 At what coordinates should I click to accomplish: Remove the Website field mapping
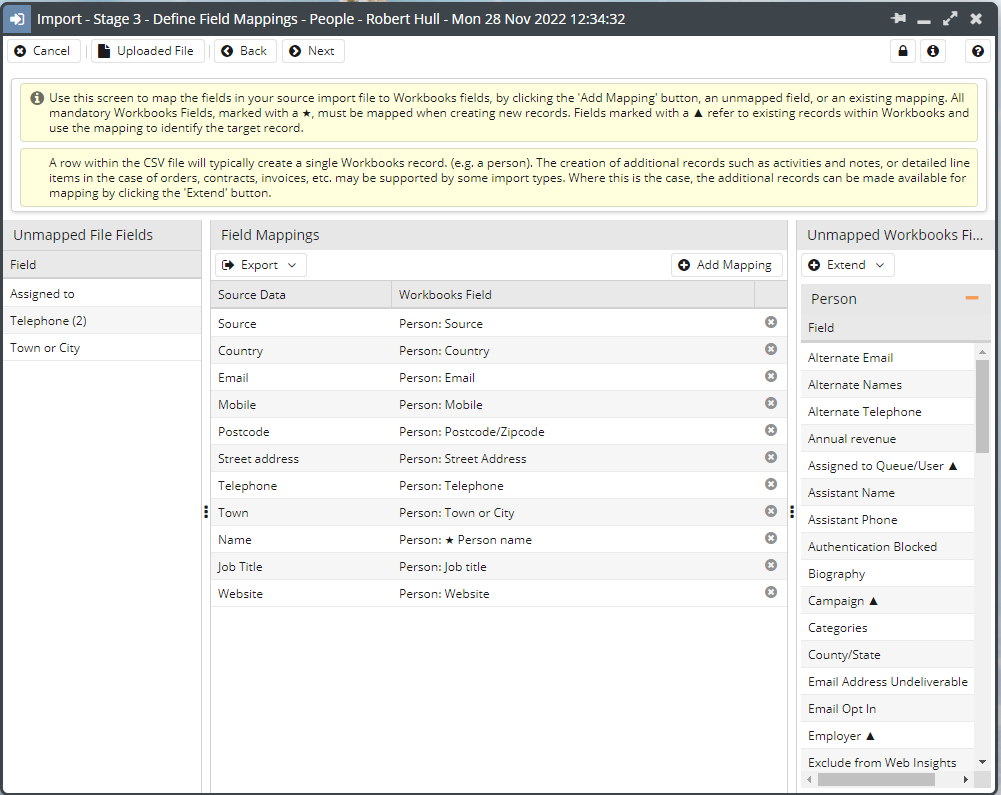pyautogui.click(x=771, y=592)
